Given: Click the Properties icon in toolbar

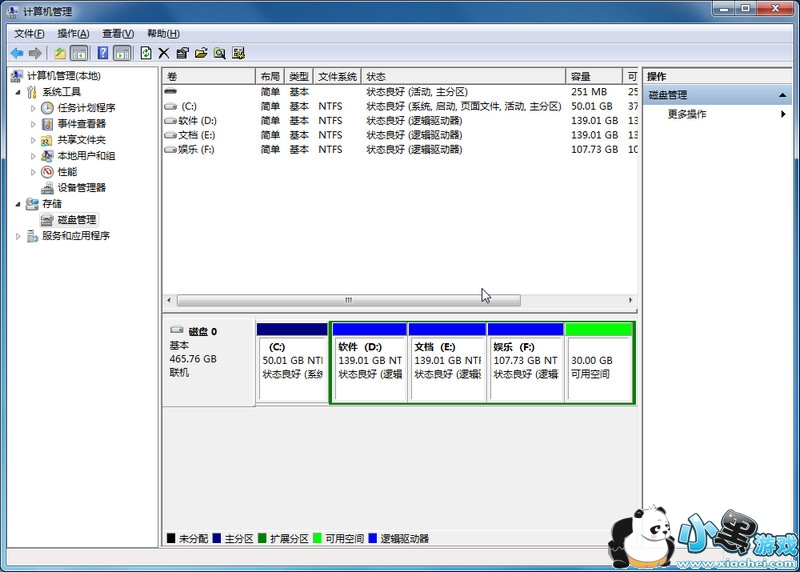Looking at the screenshot, I should pos(182,53).
